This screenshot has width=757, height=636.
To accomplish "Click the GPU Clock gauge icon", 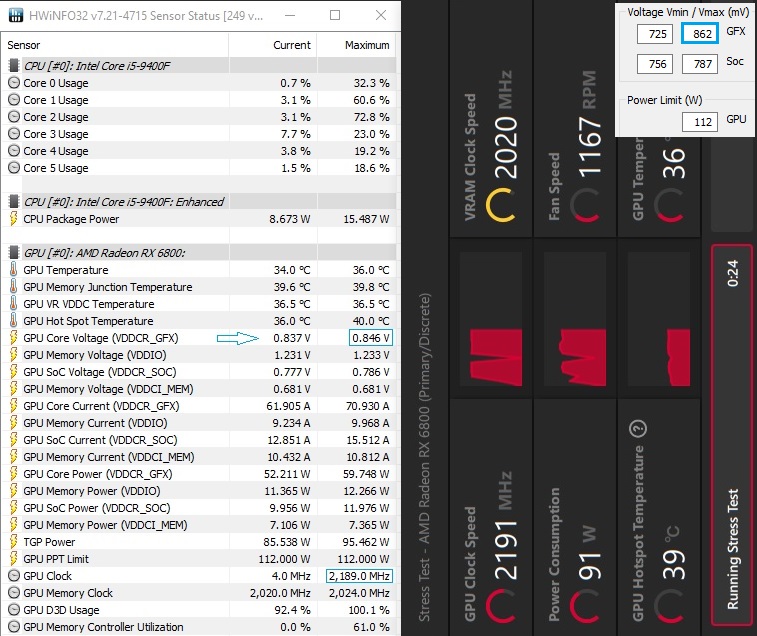I will pos(14,576).
